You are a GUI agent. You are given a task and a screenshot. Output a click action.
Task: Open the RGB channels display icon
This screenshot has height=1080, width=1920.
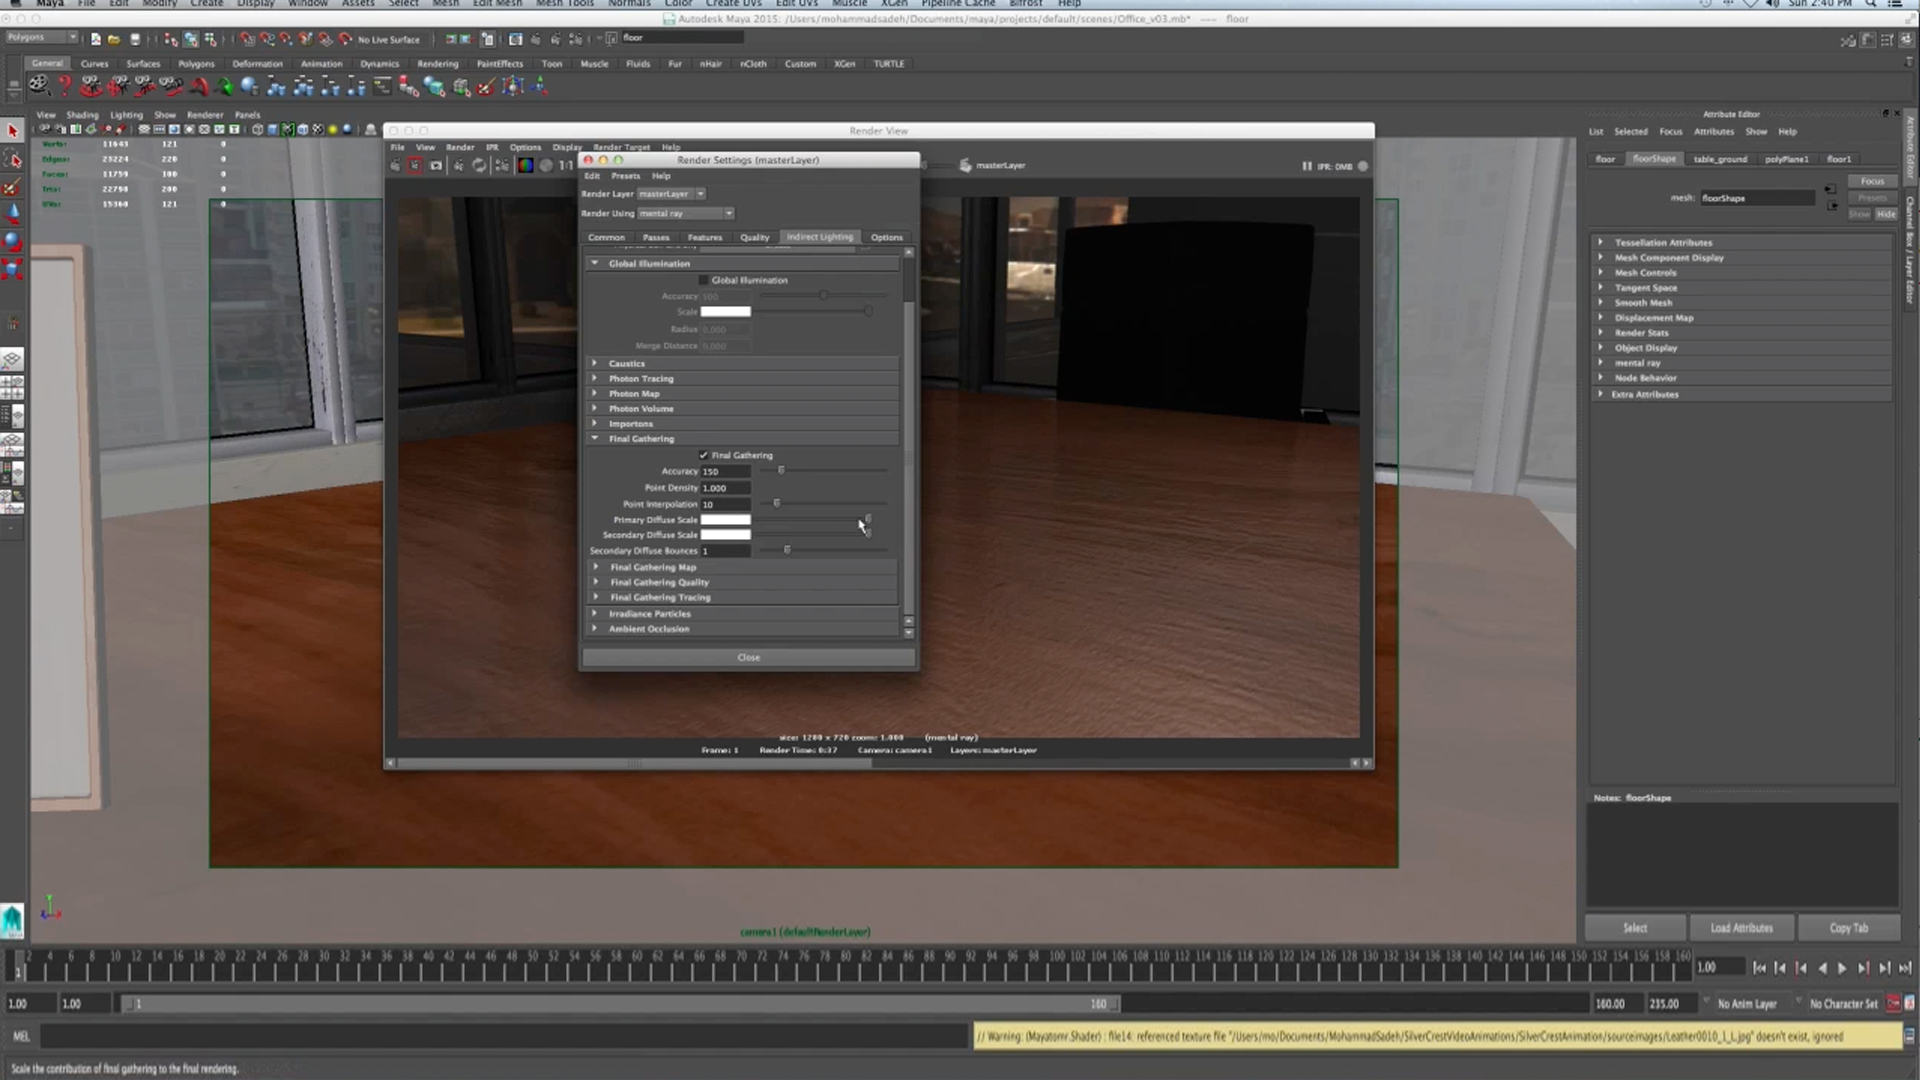527,166
